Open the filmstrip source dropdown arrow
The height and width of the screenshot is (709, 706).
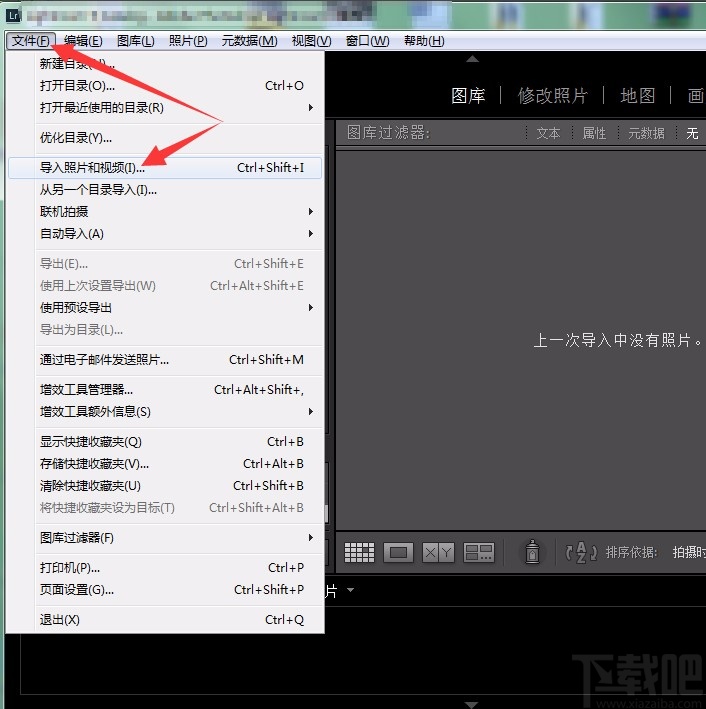350,590
